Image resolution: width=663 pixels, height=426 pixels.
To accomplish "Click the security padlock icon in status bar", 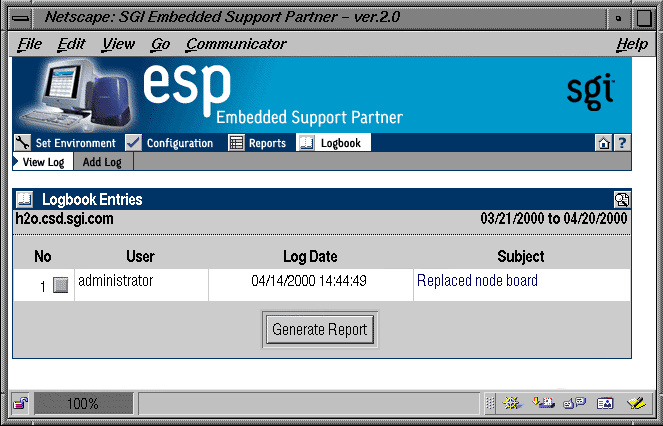I will coord(20,403).
